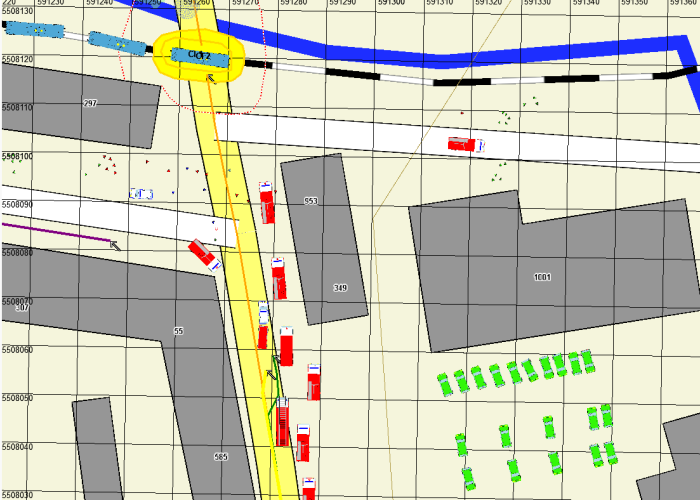Click the 953 building label
Image resolution: width=700 pixels, height=500 pixels.
pyautogui.click(x=311, y=201)
